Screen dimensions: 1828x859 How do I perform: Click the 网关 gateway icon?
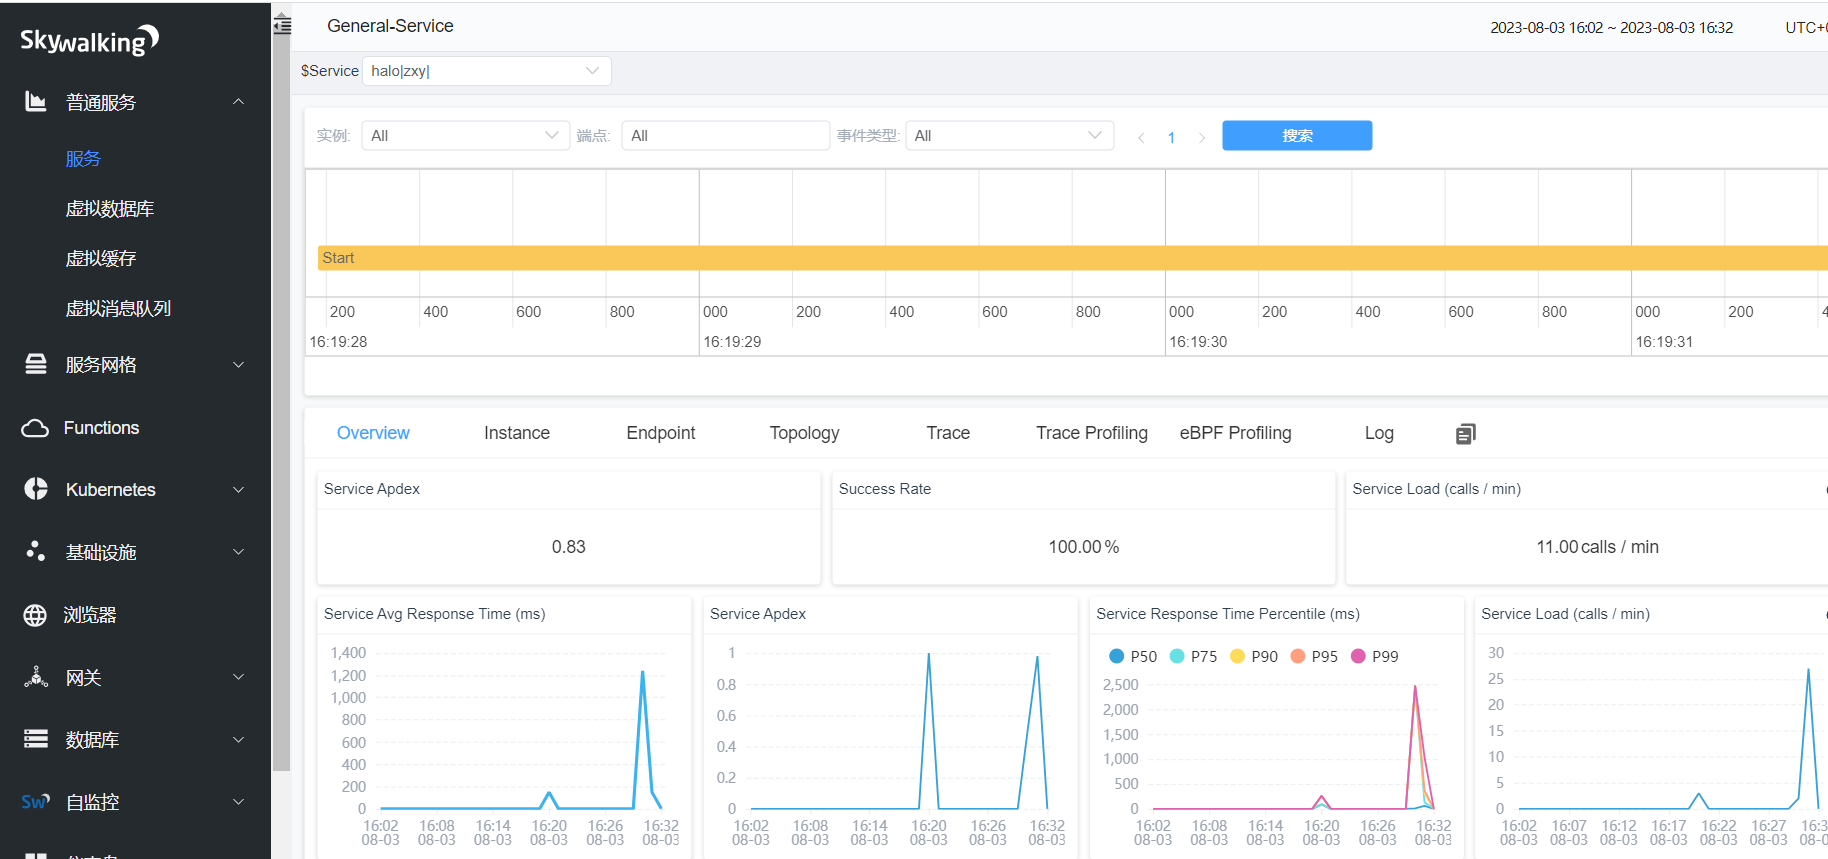point(36,677)
